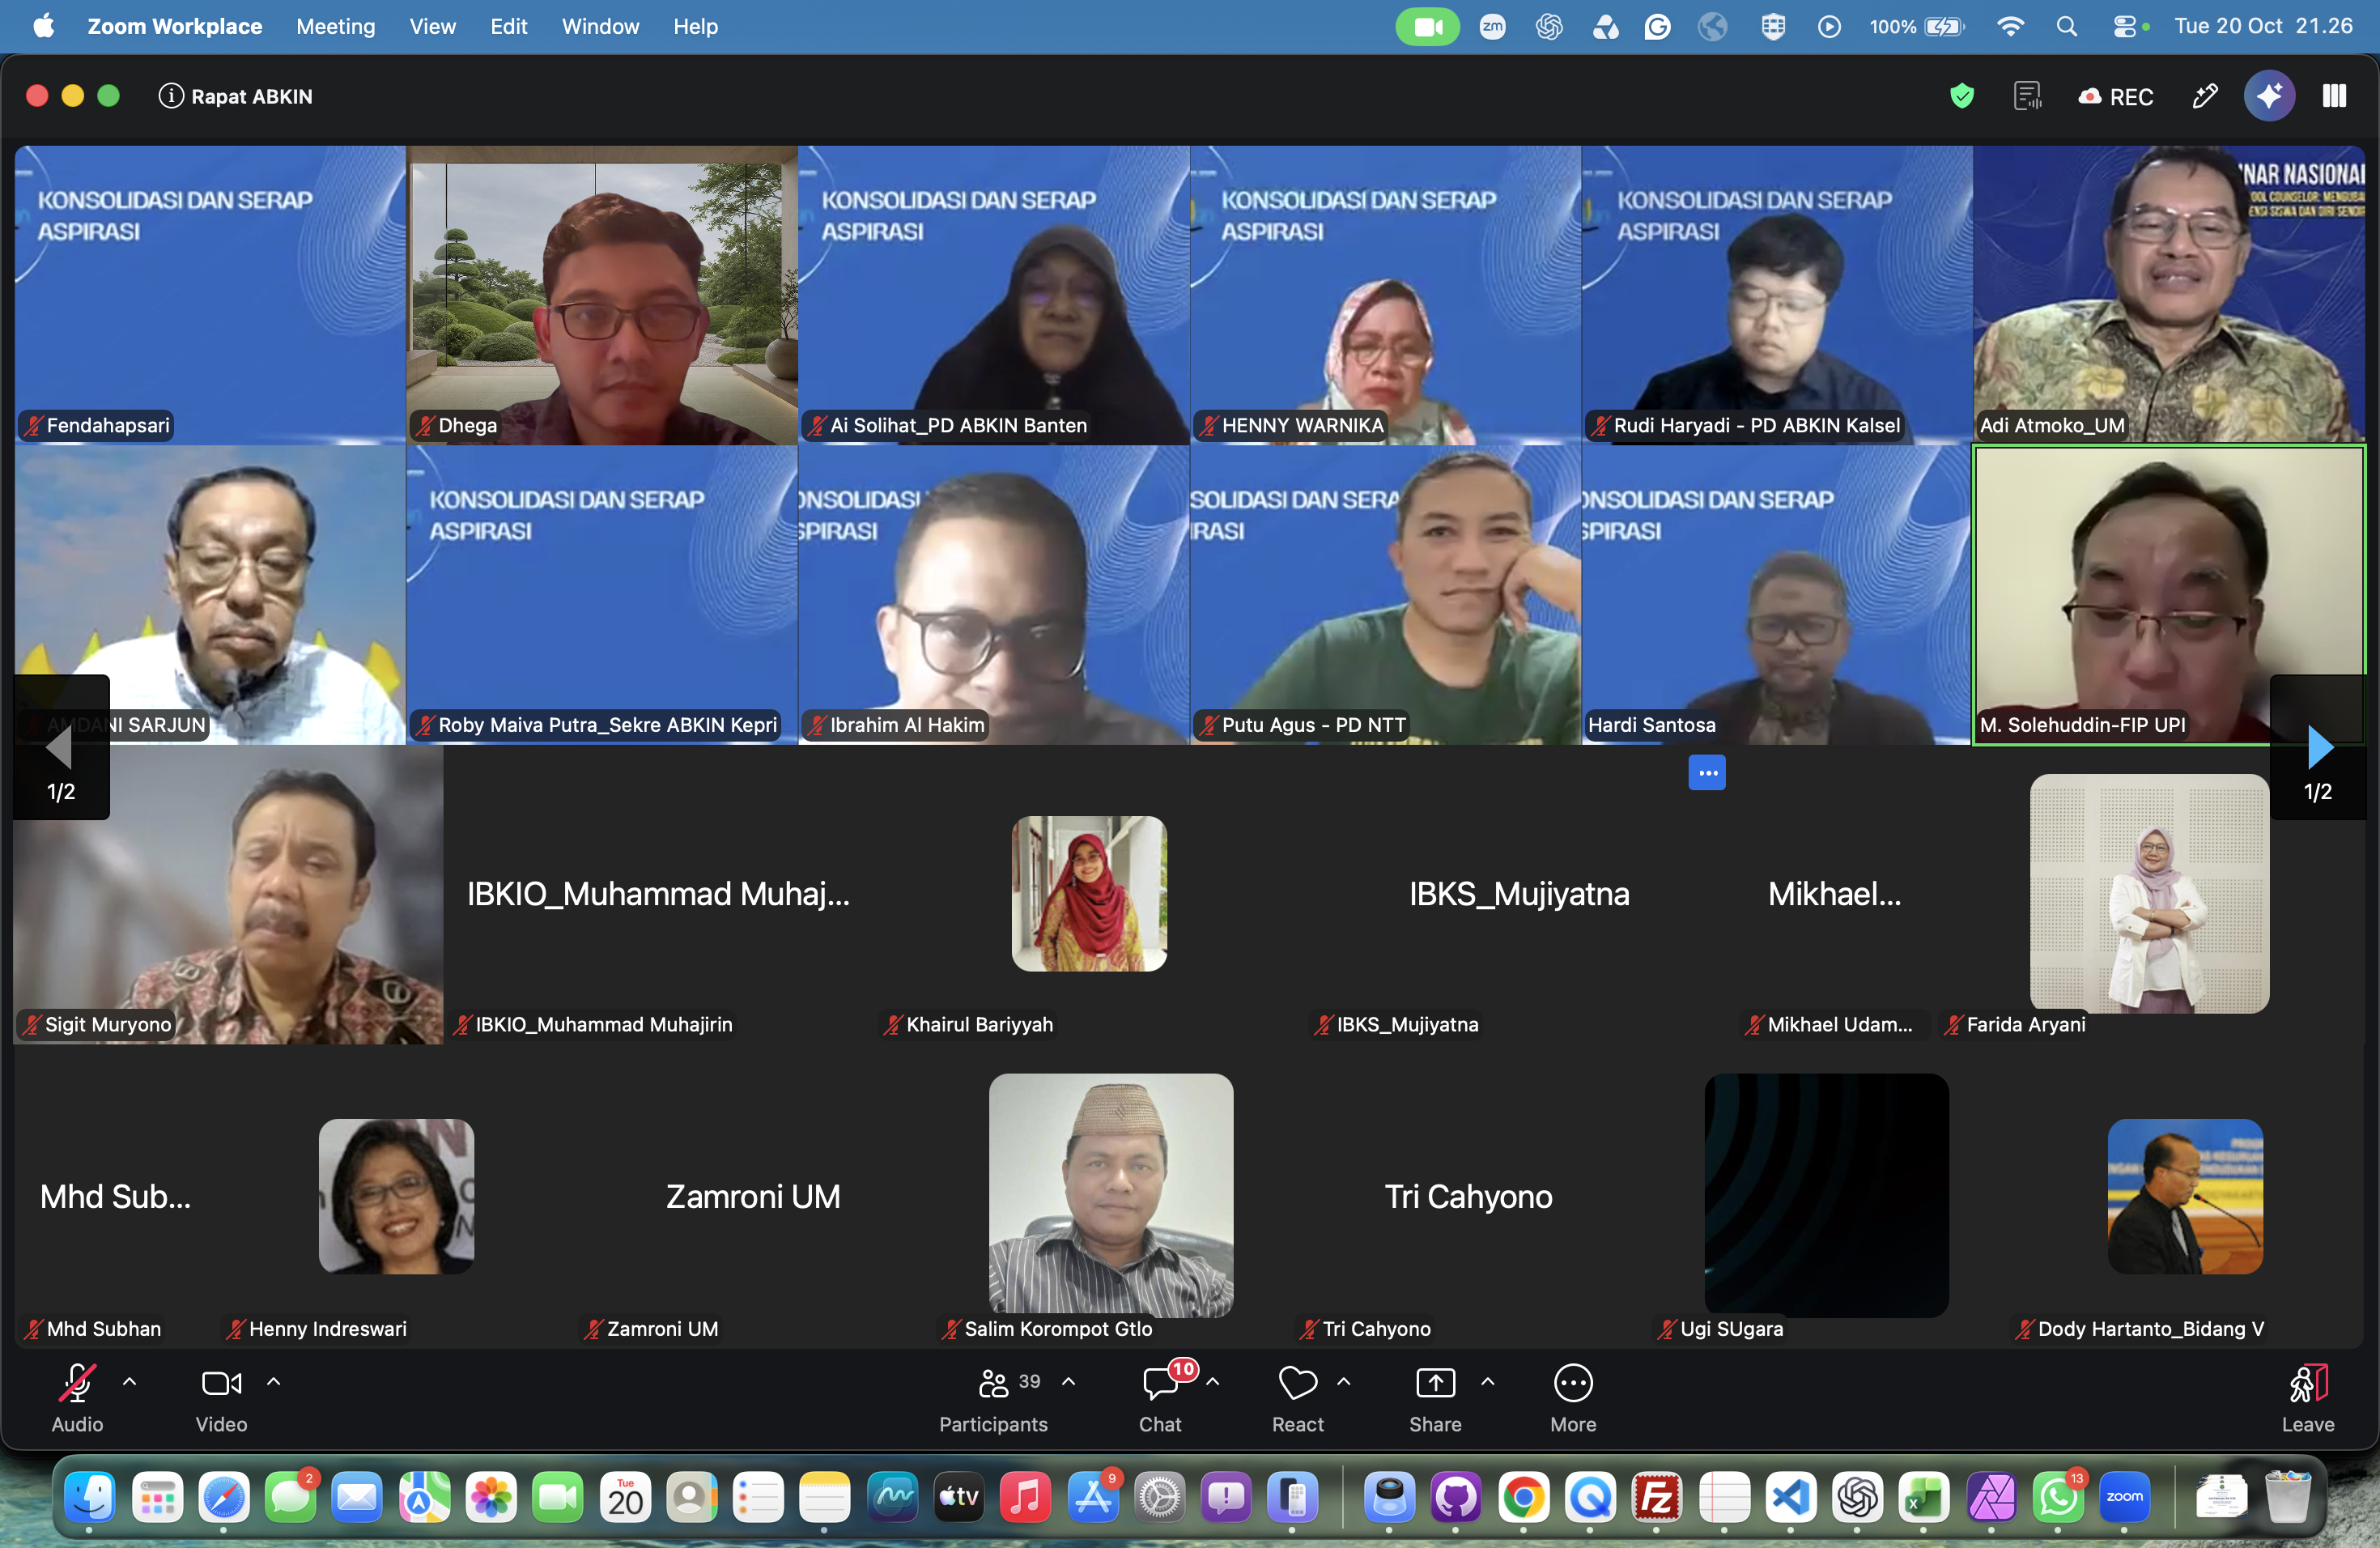The width and height of the screenshot is (2380, 1548).
Task: Open the Help menu
Action: 696,26
